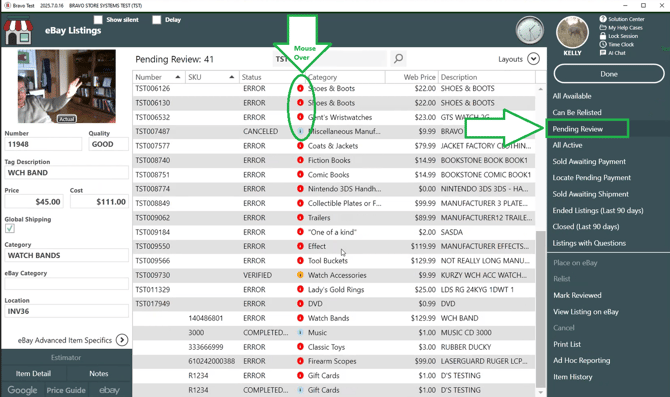Open Solution Center help icon
Screen dimensions: 670x397
(x=603, y=19)
